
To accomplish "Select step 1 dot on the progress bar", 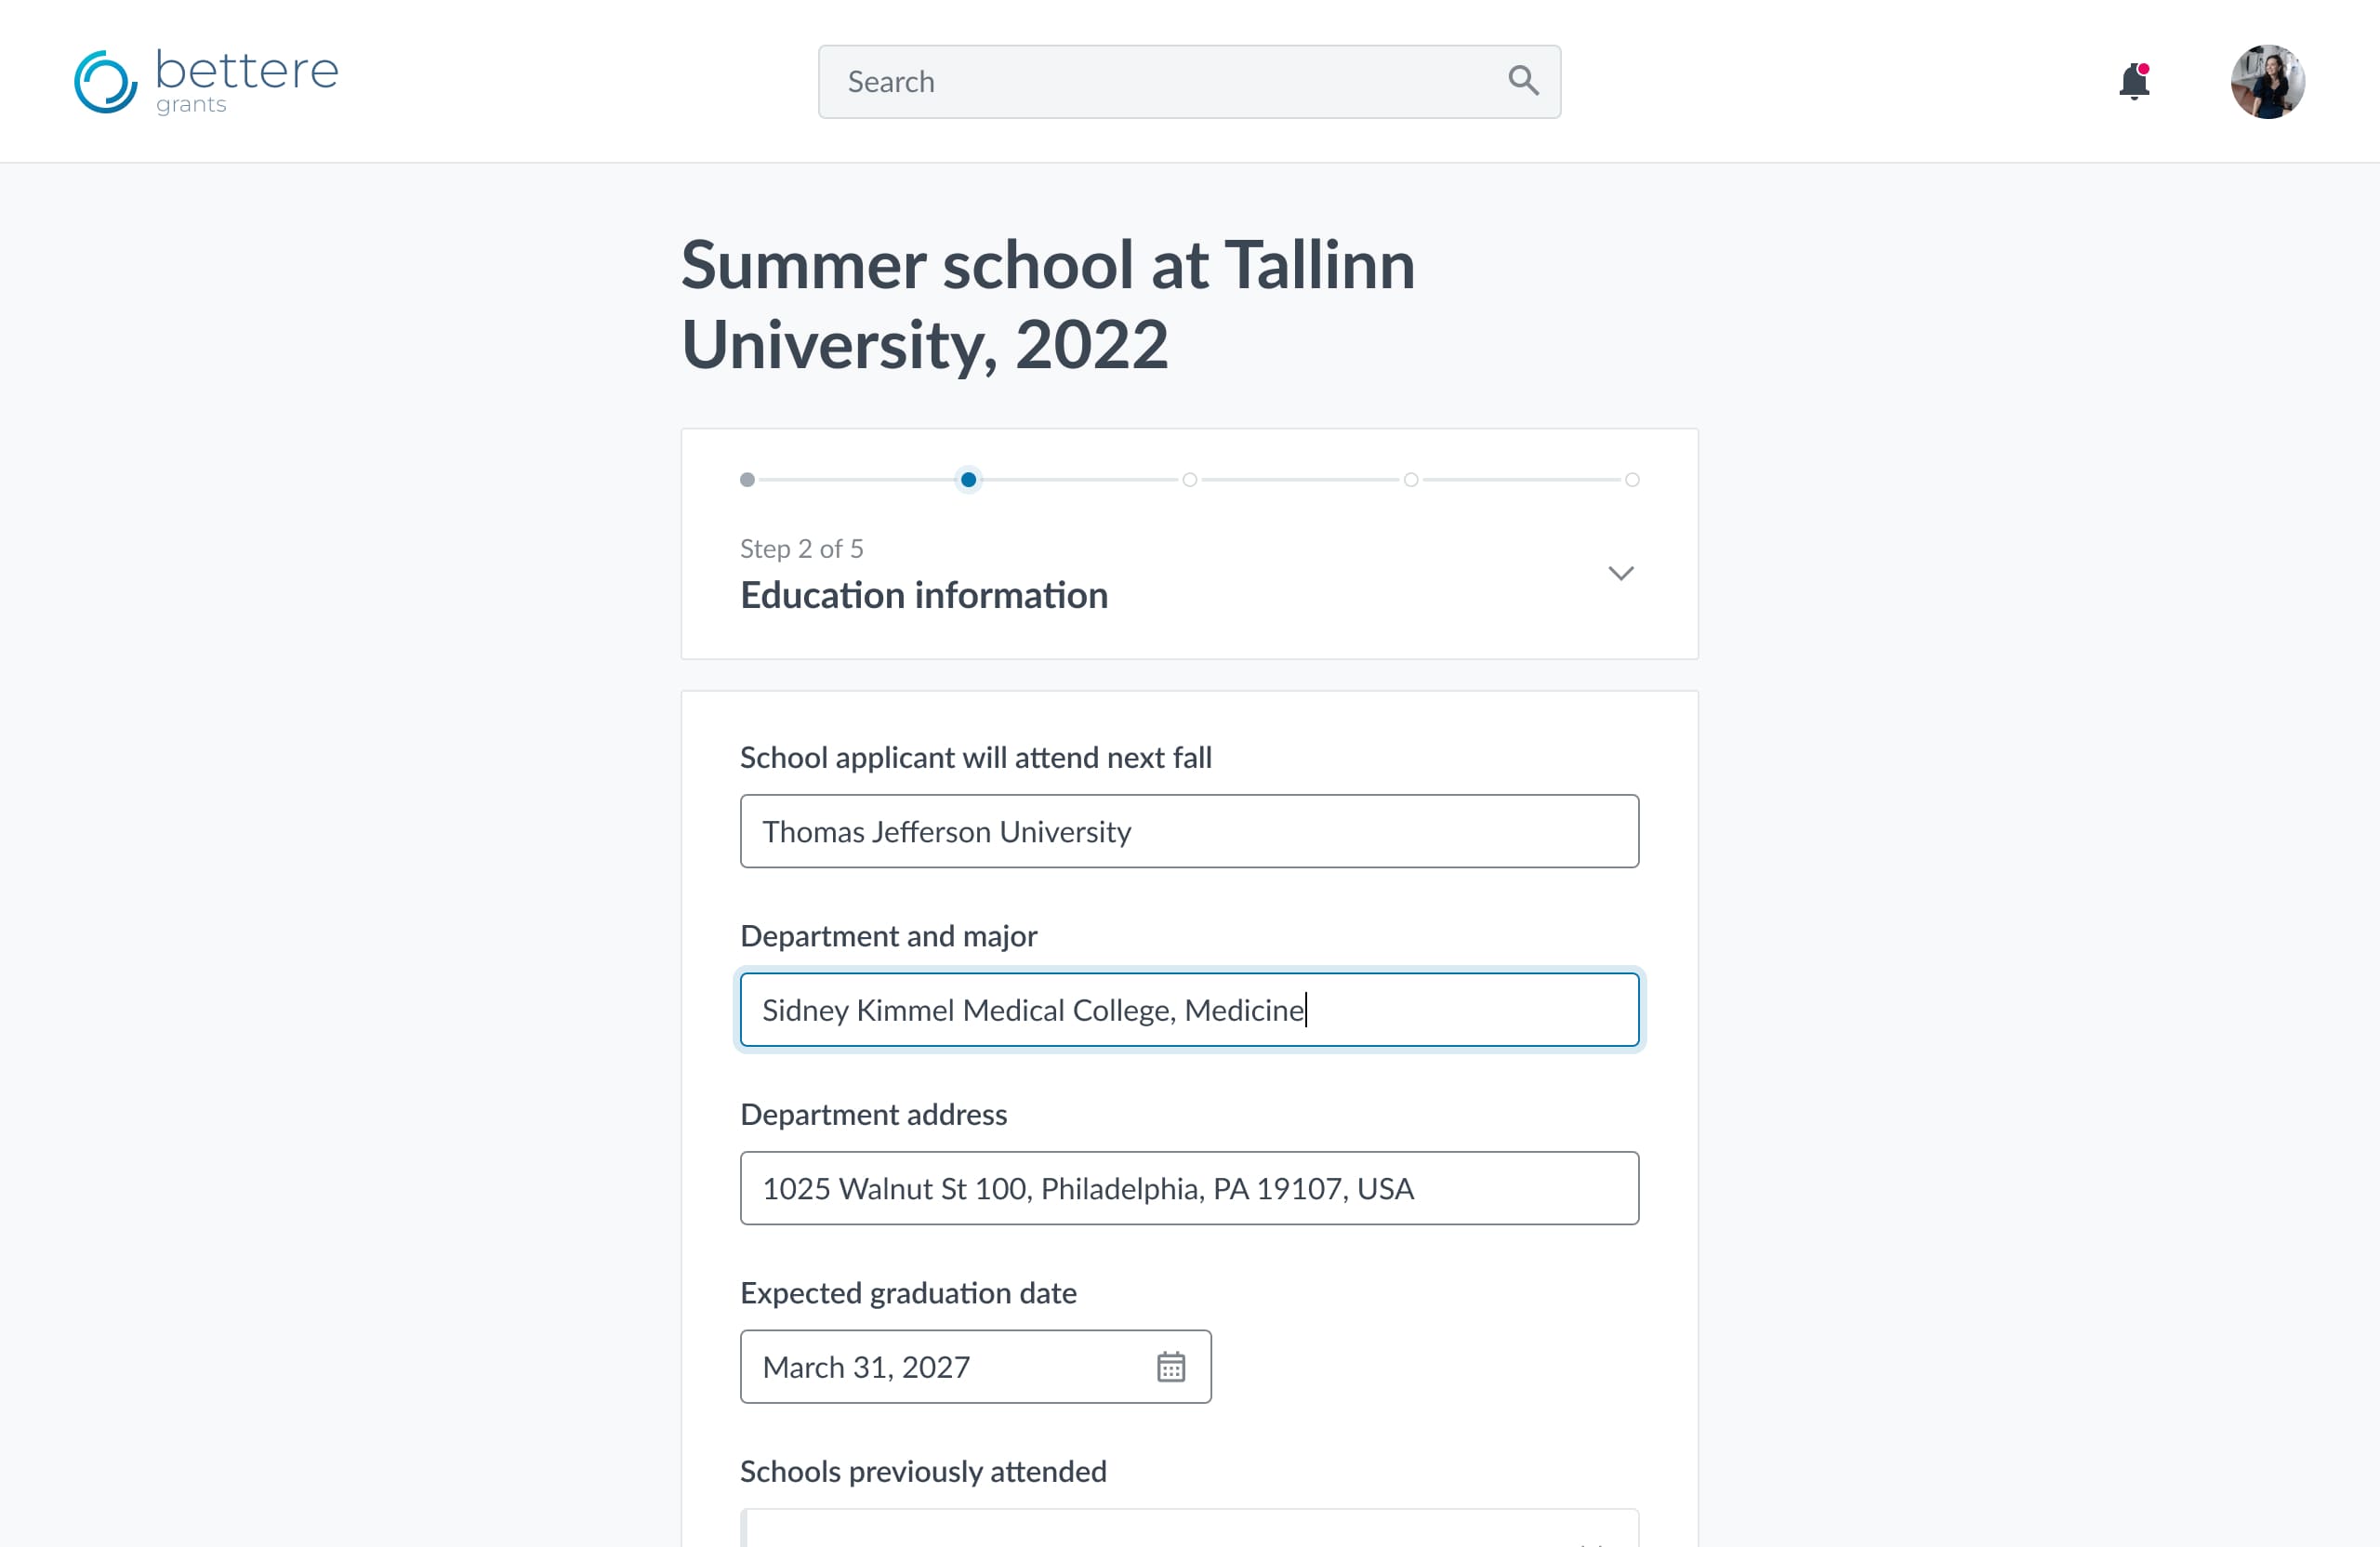I will (747, 480).
